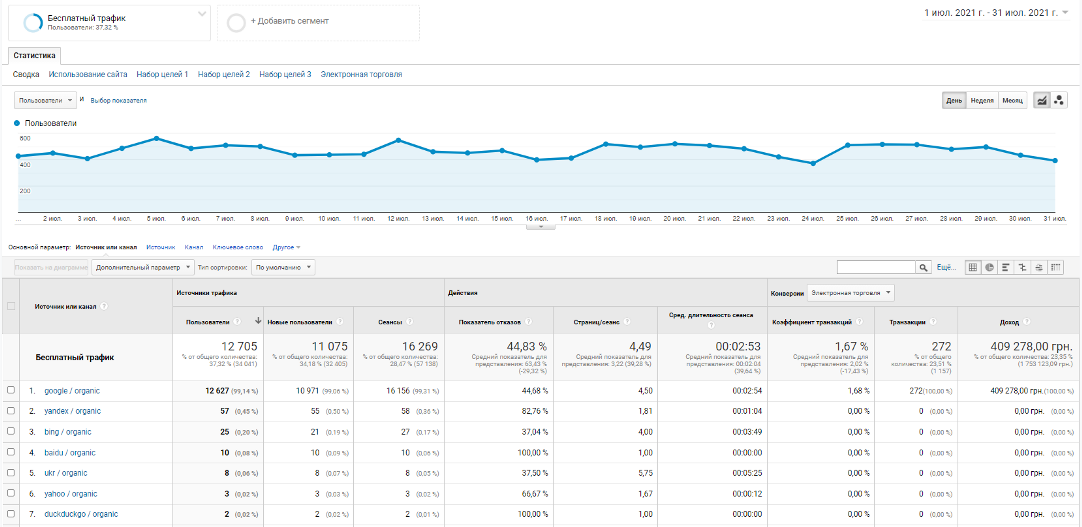Select the data table view icon

point(973,267)
